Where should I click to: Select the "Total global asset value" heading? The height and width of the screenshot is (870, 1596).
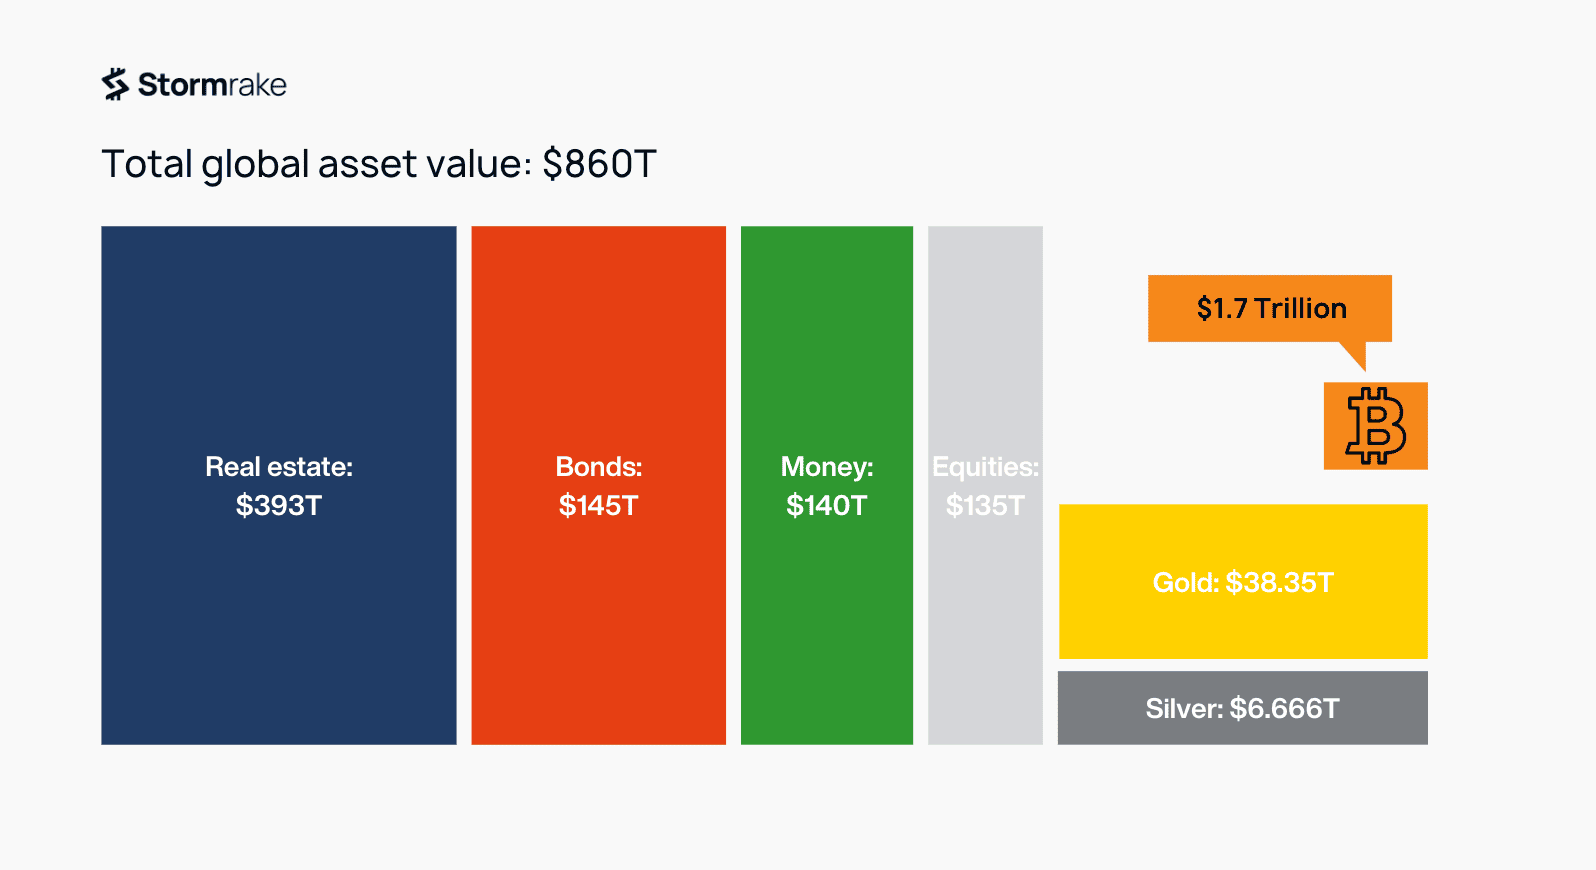click(317, 164)
